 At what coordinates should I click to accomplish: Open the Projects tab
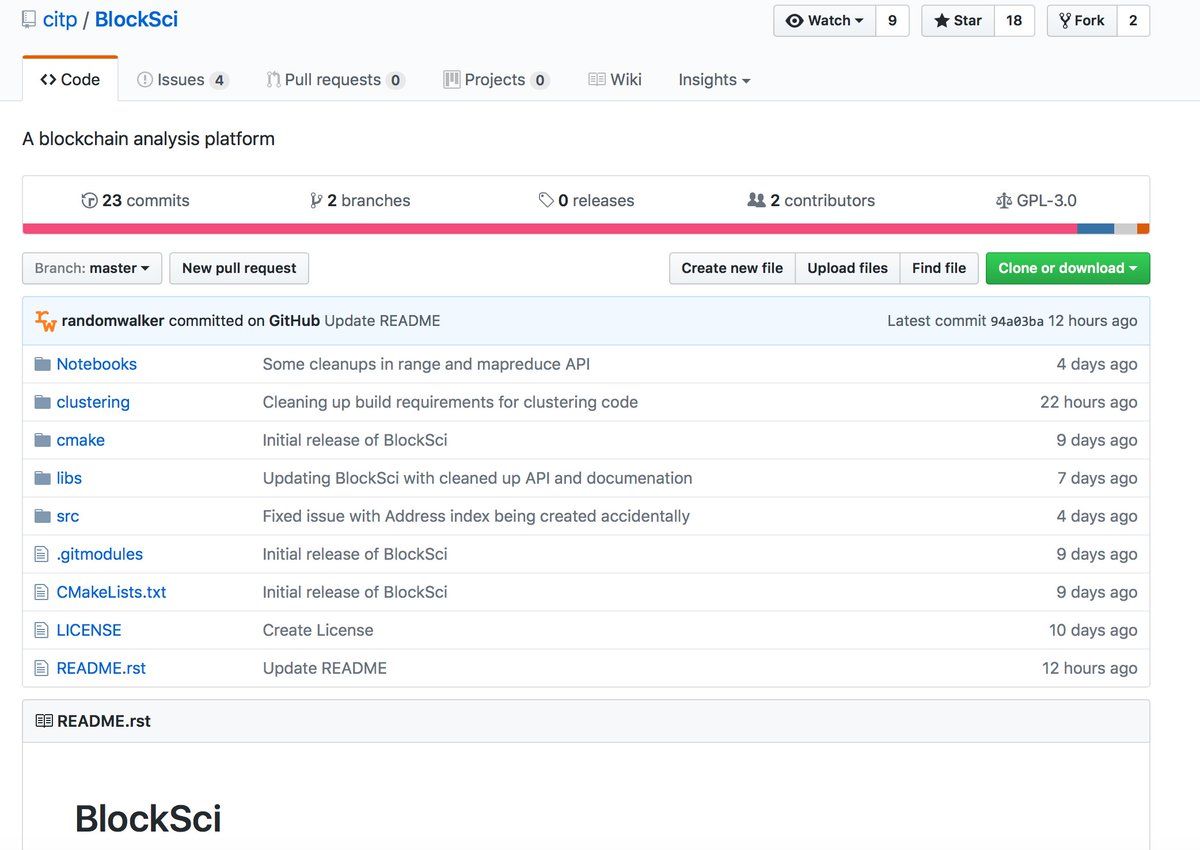pos(496,79)
